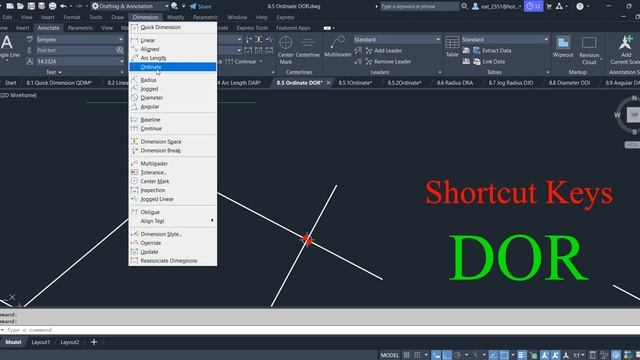Viewport: 640px width, 360px height.
Task: Choose Oblique menu entry
Action: tap(173, 212)
